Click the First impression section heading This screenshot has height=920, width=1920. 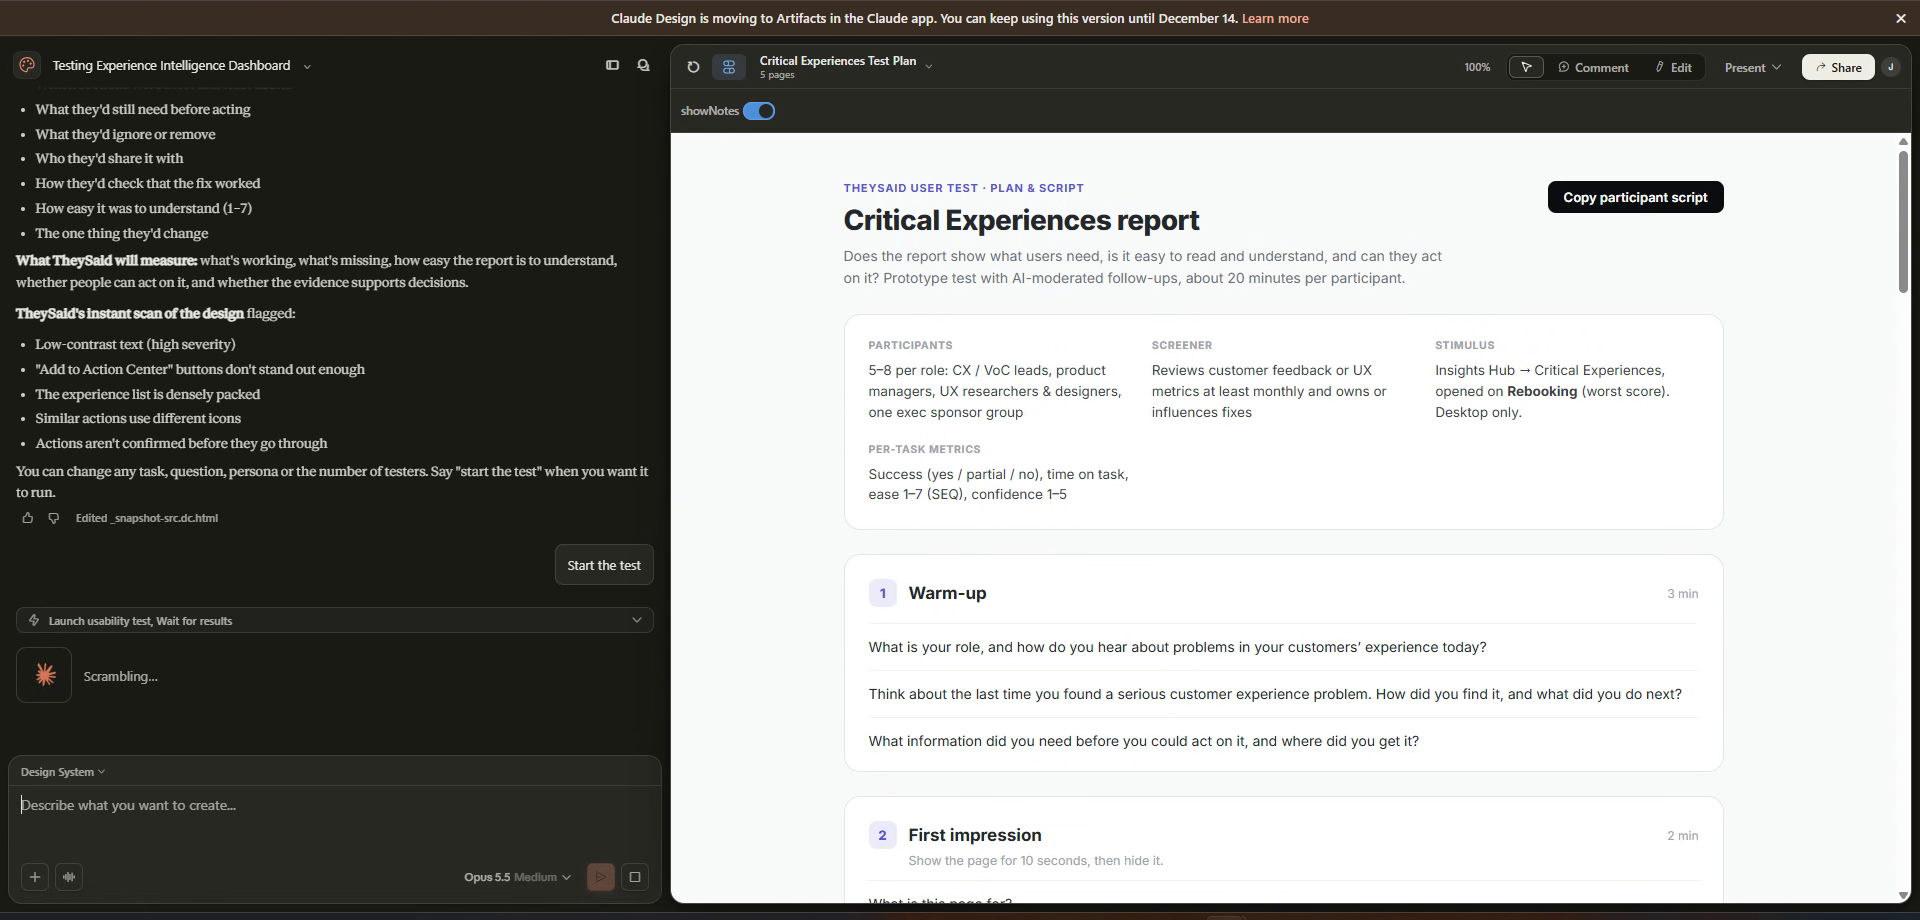[x=975, y=835]
